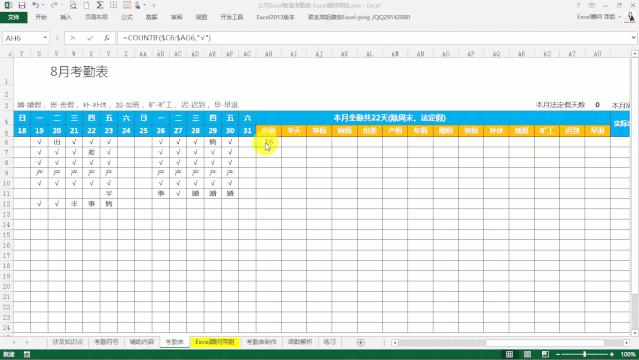
Task: Switch to the 涉及知识点 sheet
Action: pos(68,342)
